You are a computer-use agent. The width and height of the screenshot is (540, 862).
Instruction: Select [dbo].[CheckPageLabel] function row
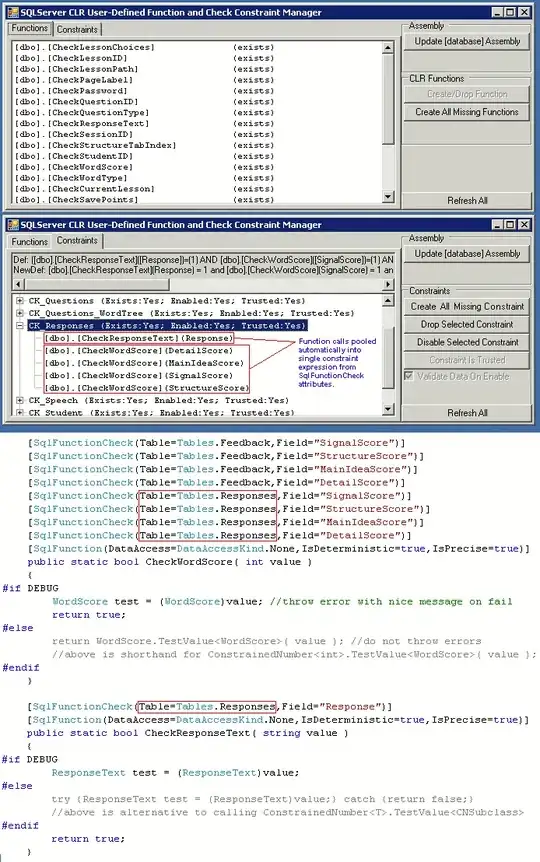point(144,80)
